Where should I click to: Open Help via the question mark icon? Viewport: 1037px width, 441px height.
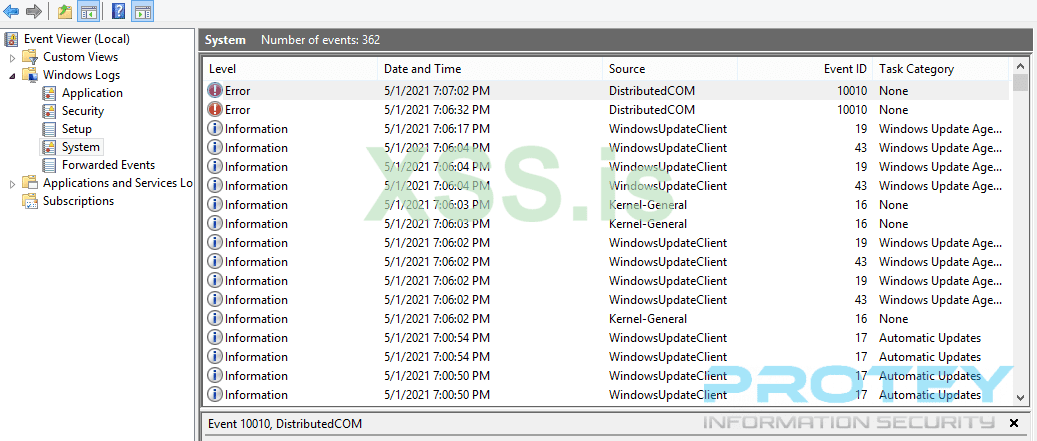[118, 11]
